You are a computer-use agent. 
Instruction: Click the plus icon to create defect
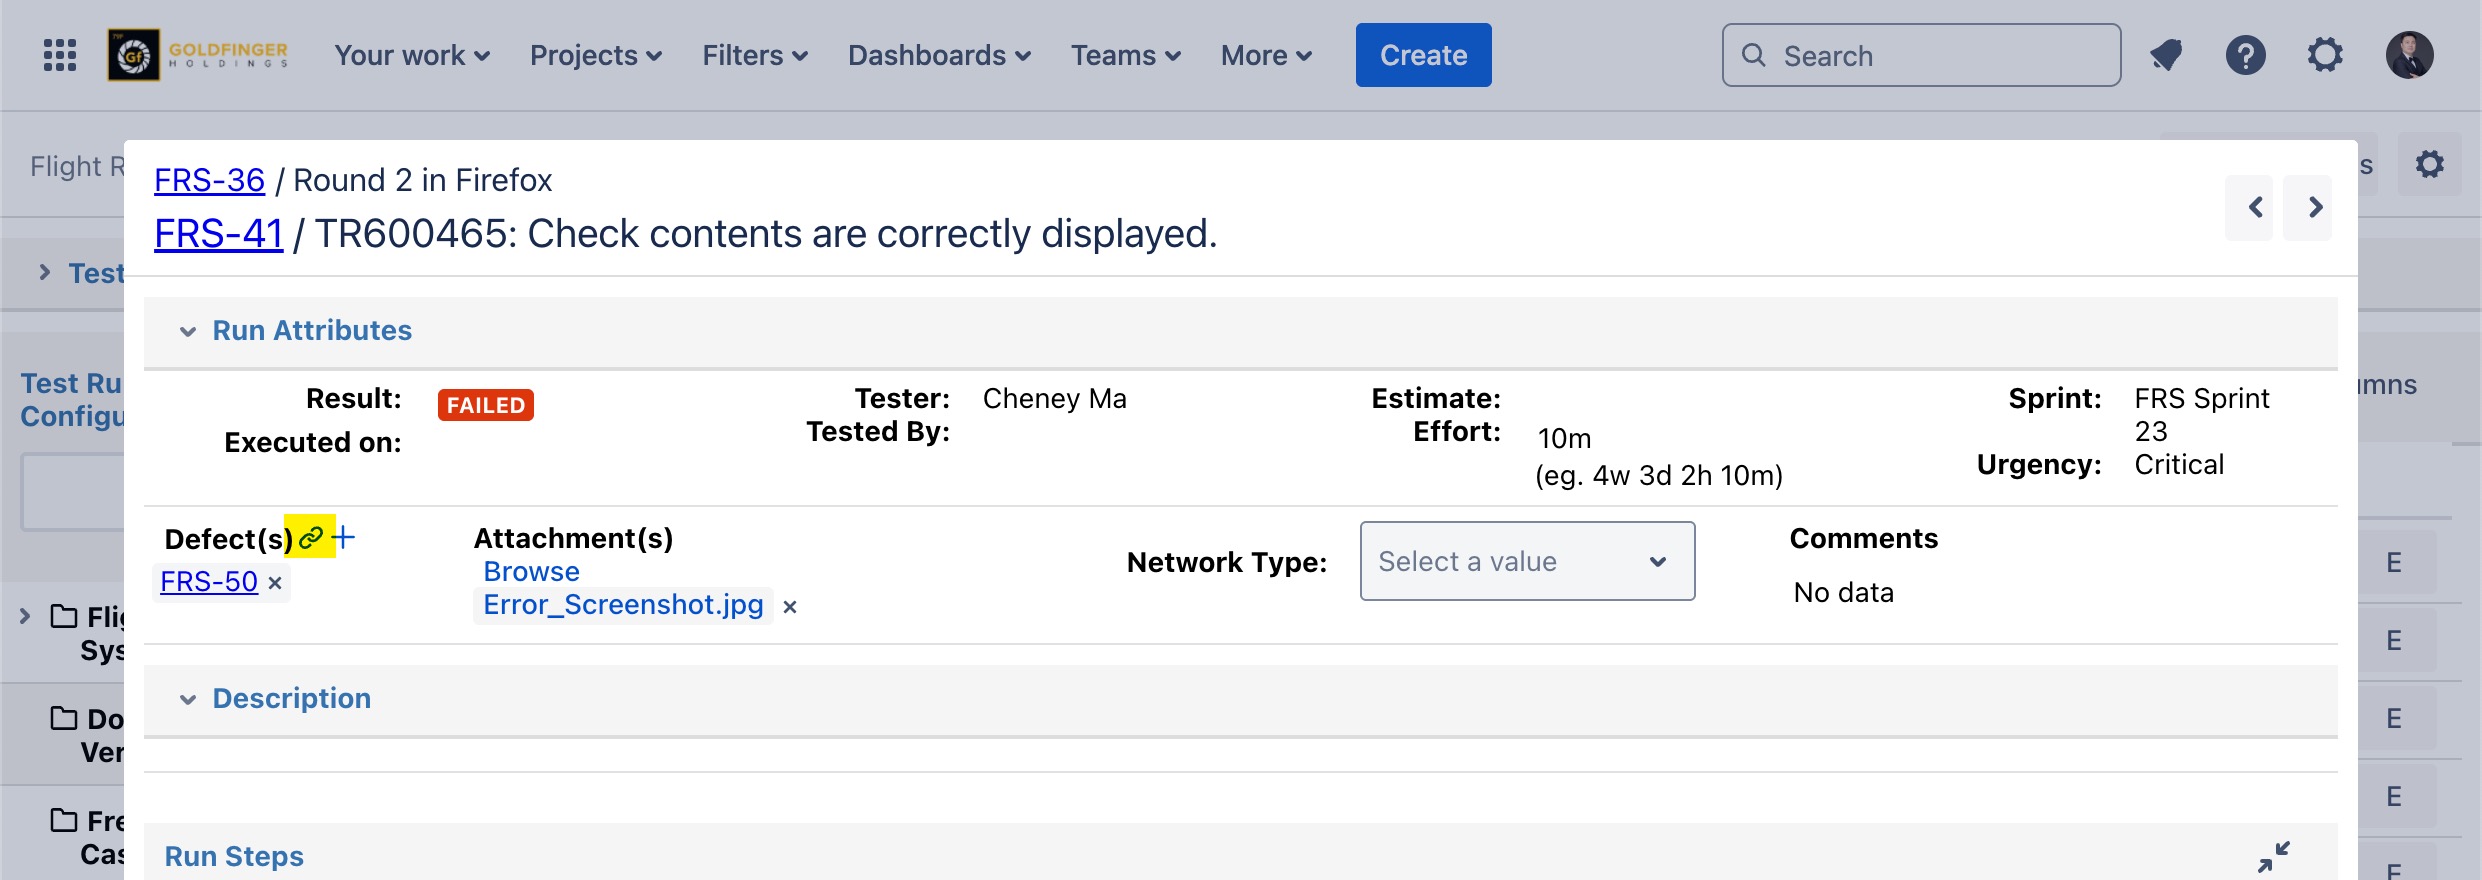click(344, 538)
